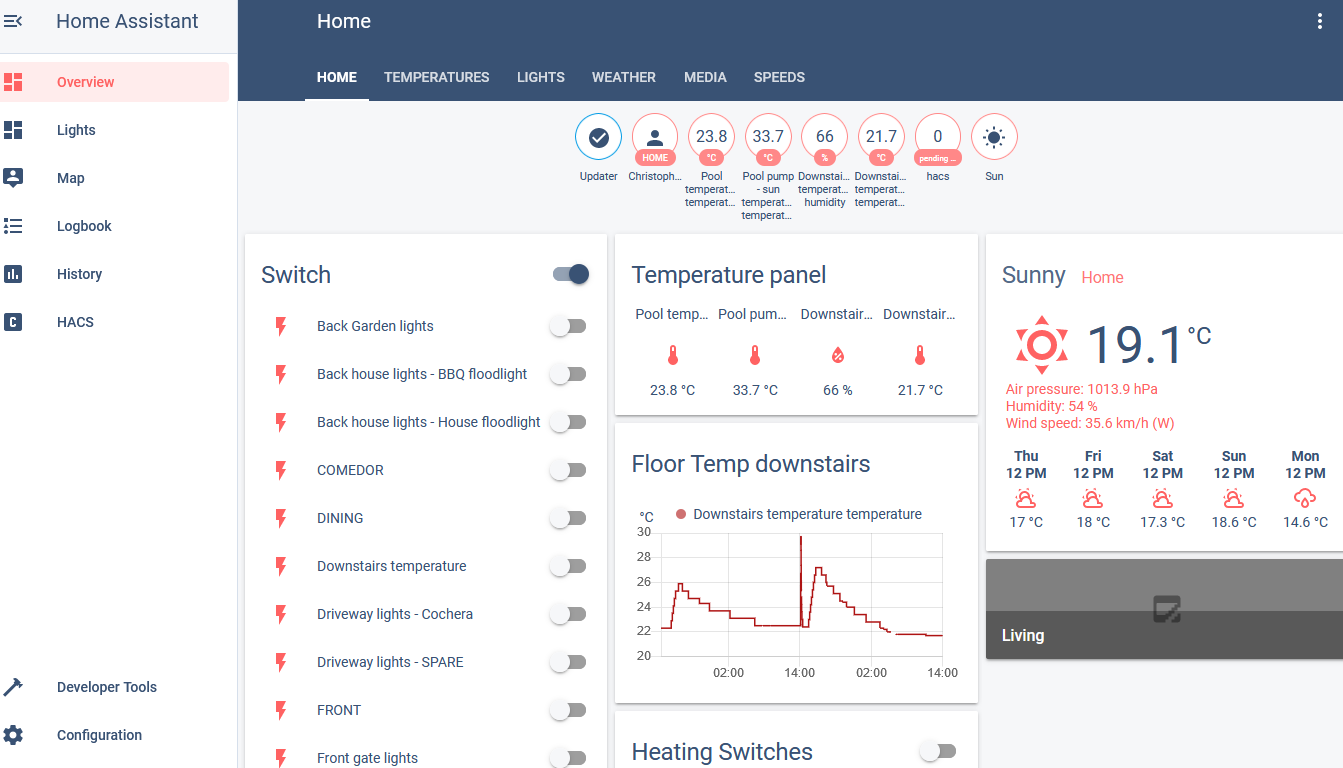
Task: Switch to the WEATHER tab
Action: click(624, 77)
